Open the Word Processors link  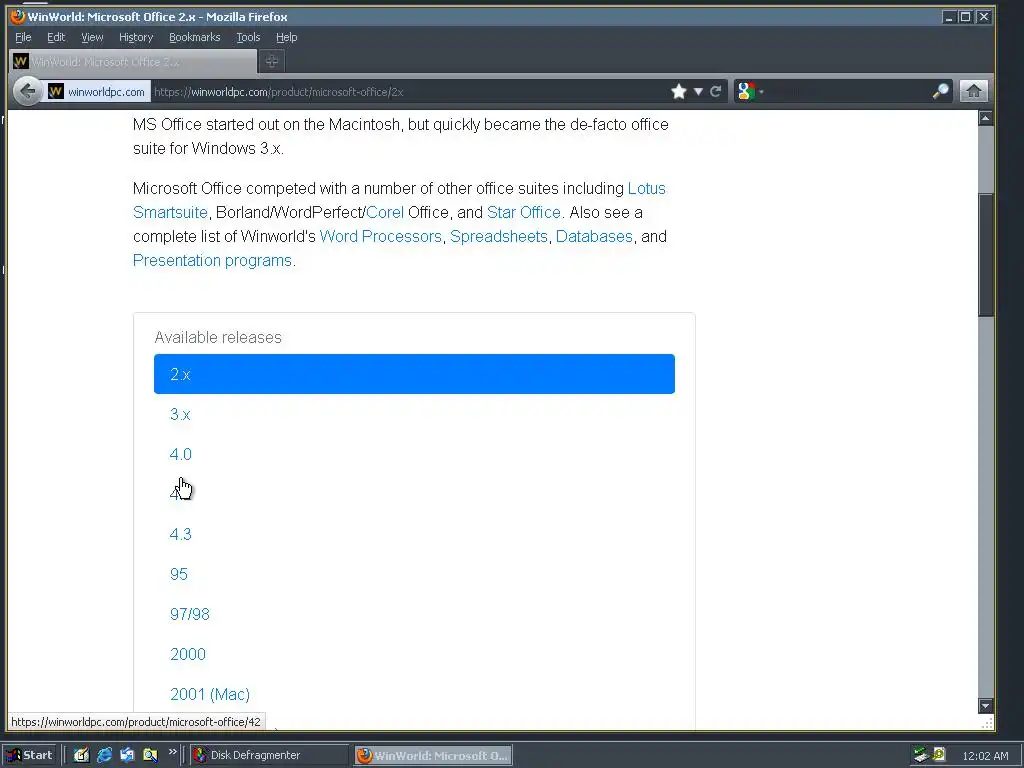point(381,236)
